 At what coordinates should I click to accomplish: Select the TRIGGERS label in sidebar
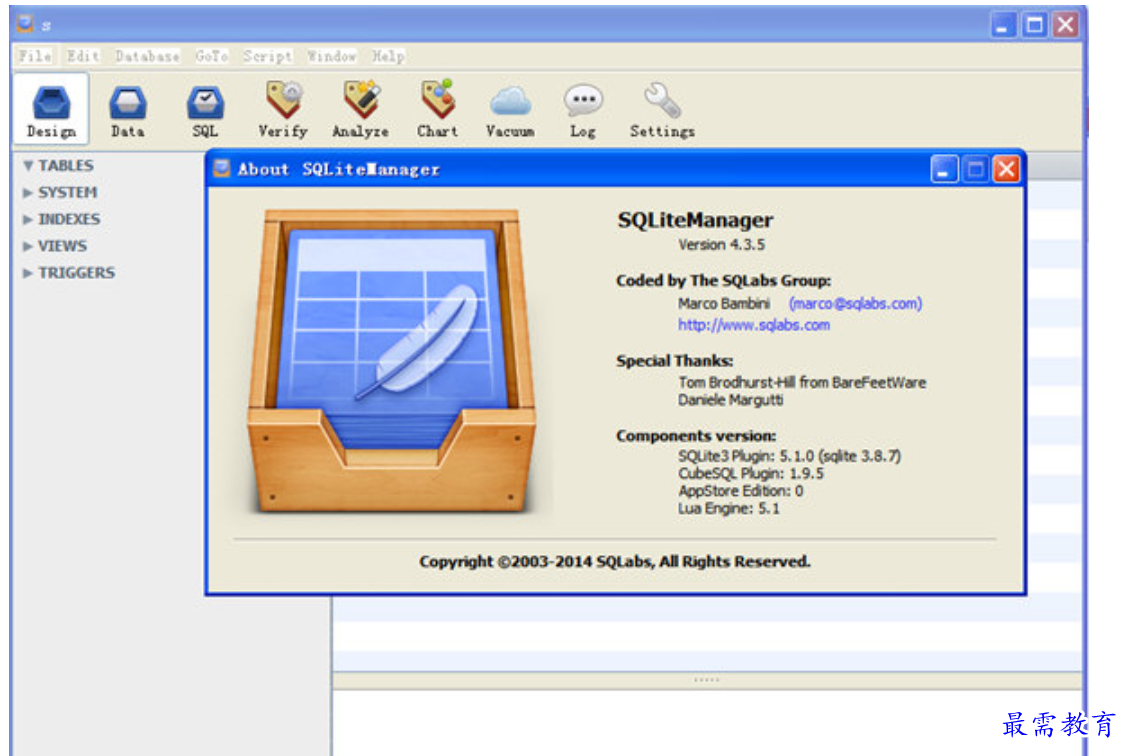point(77,273)
